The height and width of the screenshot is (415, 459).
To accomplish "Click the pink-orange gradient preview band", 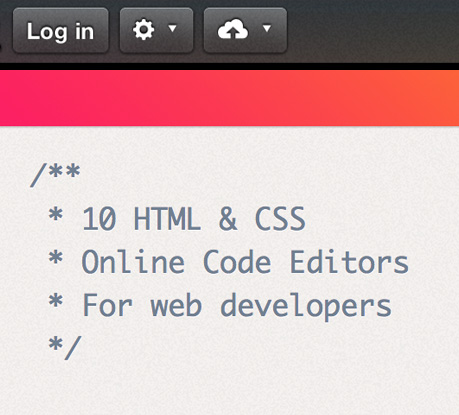I will point(229,98).
